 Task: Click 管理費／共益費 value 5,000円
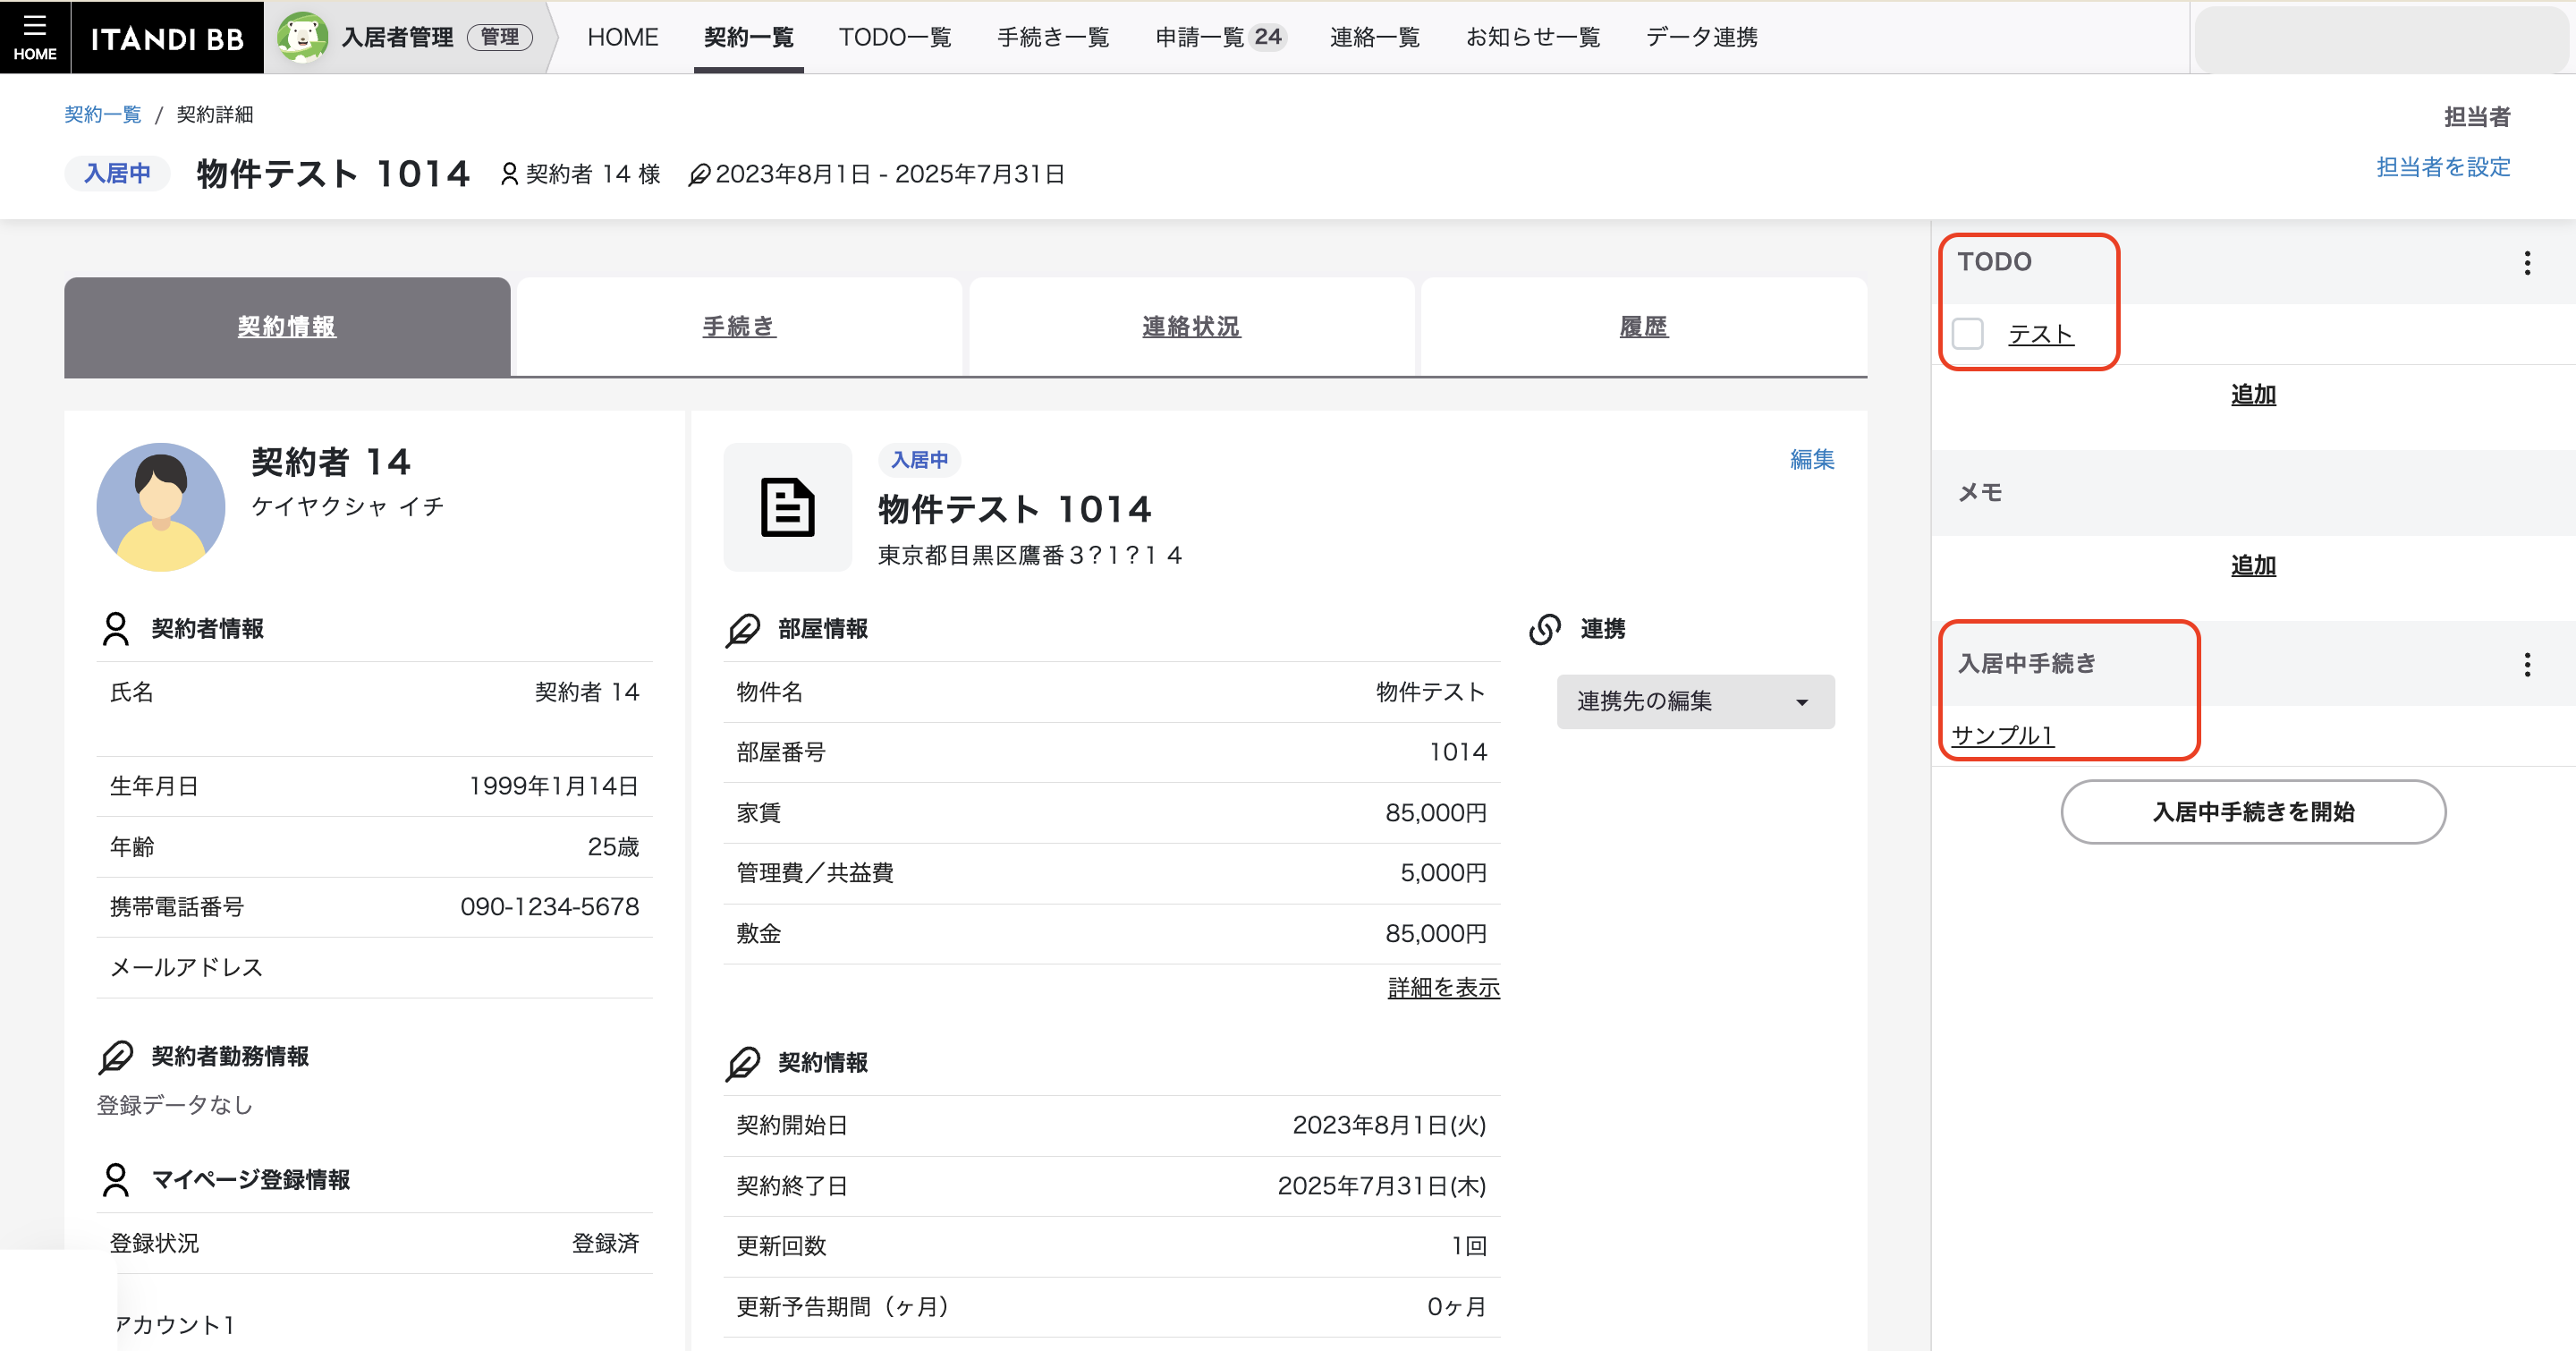coord(1443,873)
